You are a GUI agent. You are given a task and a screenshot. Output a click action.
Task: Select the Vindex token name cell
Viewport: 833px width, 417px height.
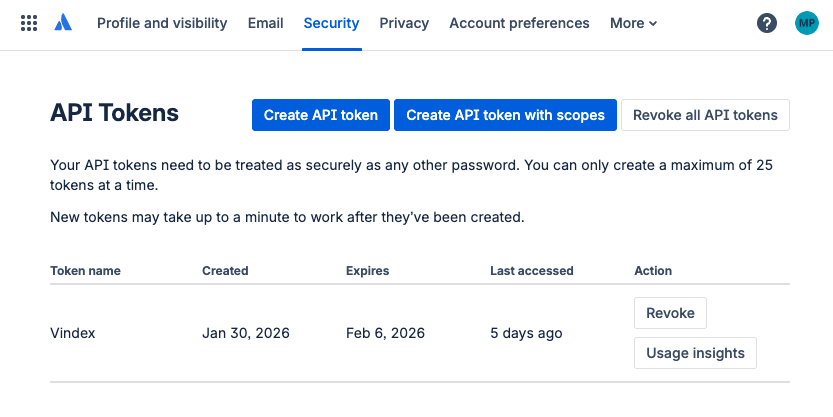coord(73,333)
